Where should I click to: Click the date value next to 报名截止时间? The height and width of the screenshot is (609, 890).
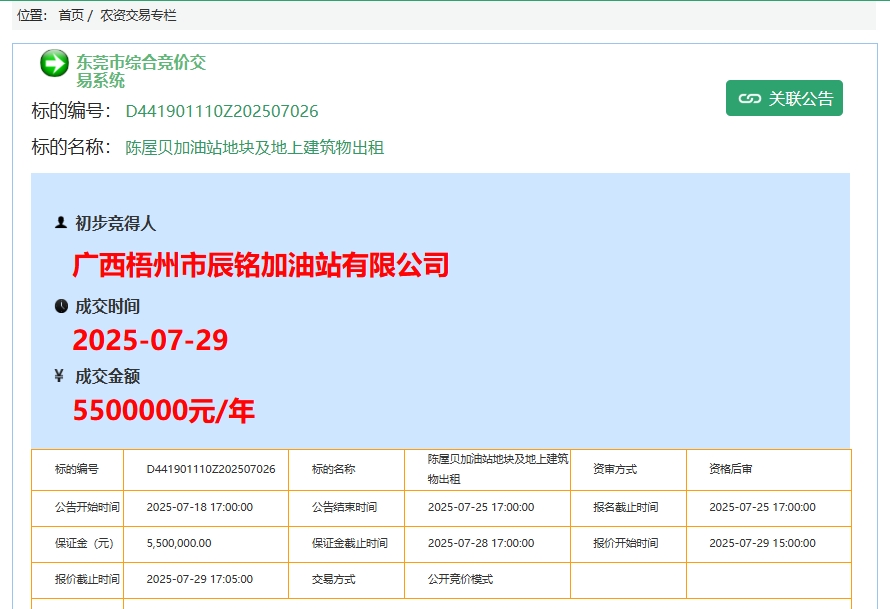point(762,507)
